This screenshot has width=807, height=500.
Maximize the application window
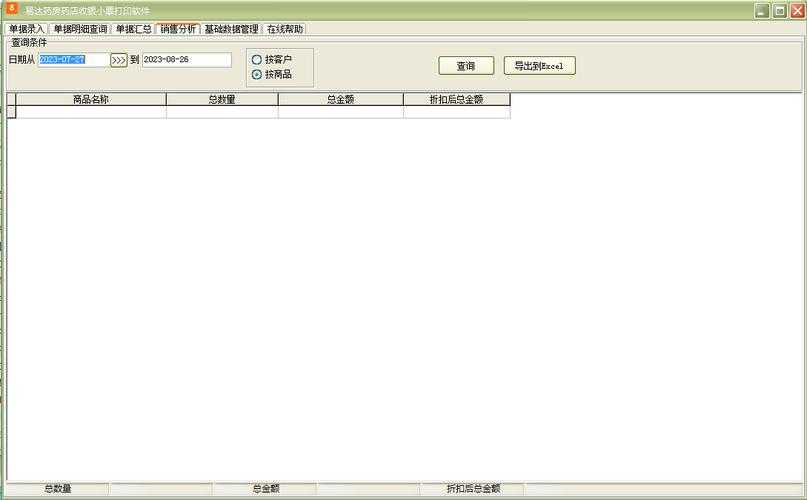click(780, 11)
